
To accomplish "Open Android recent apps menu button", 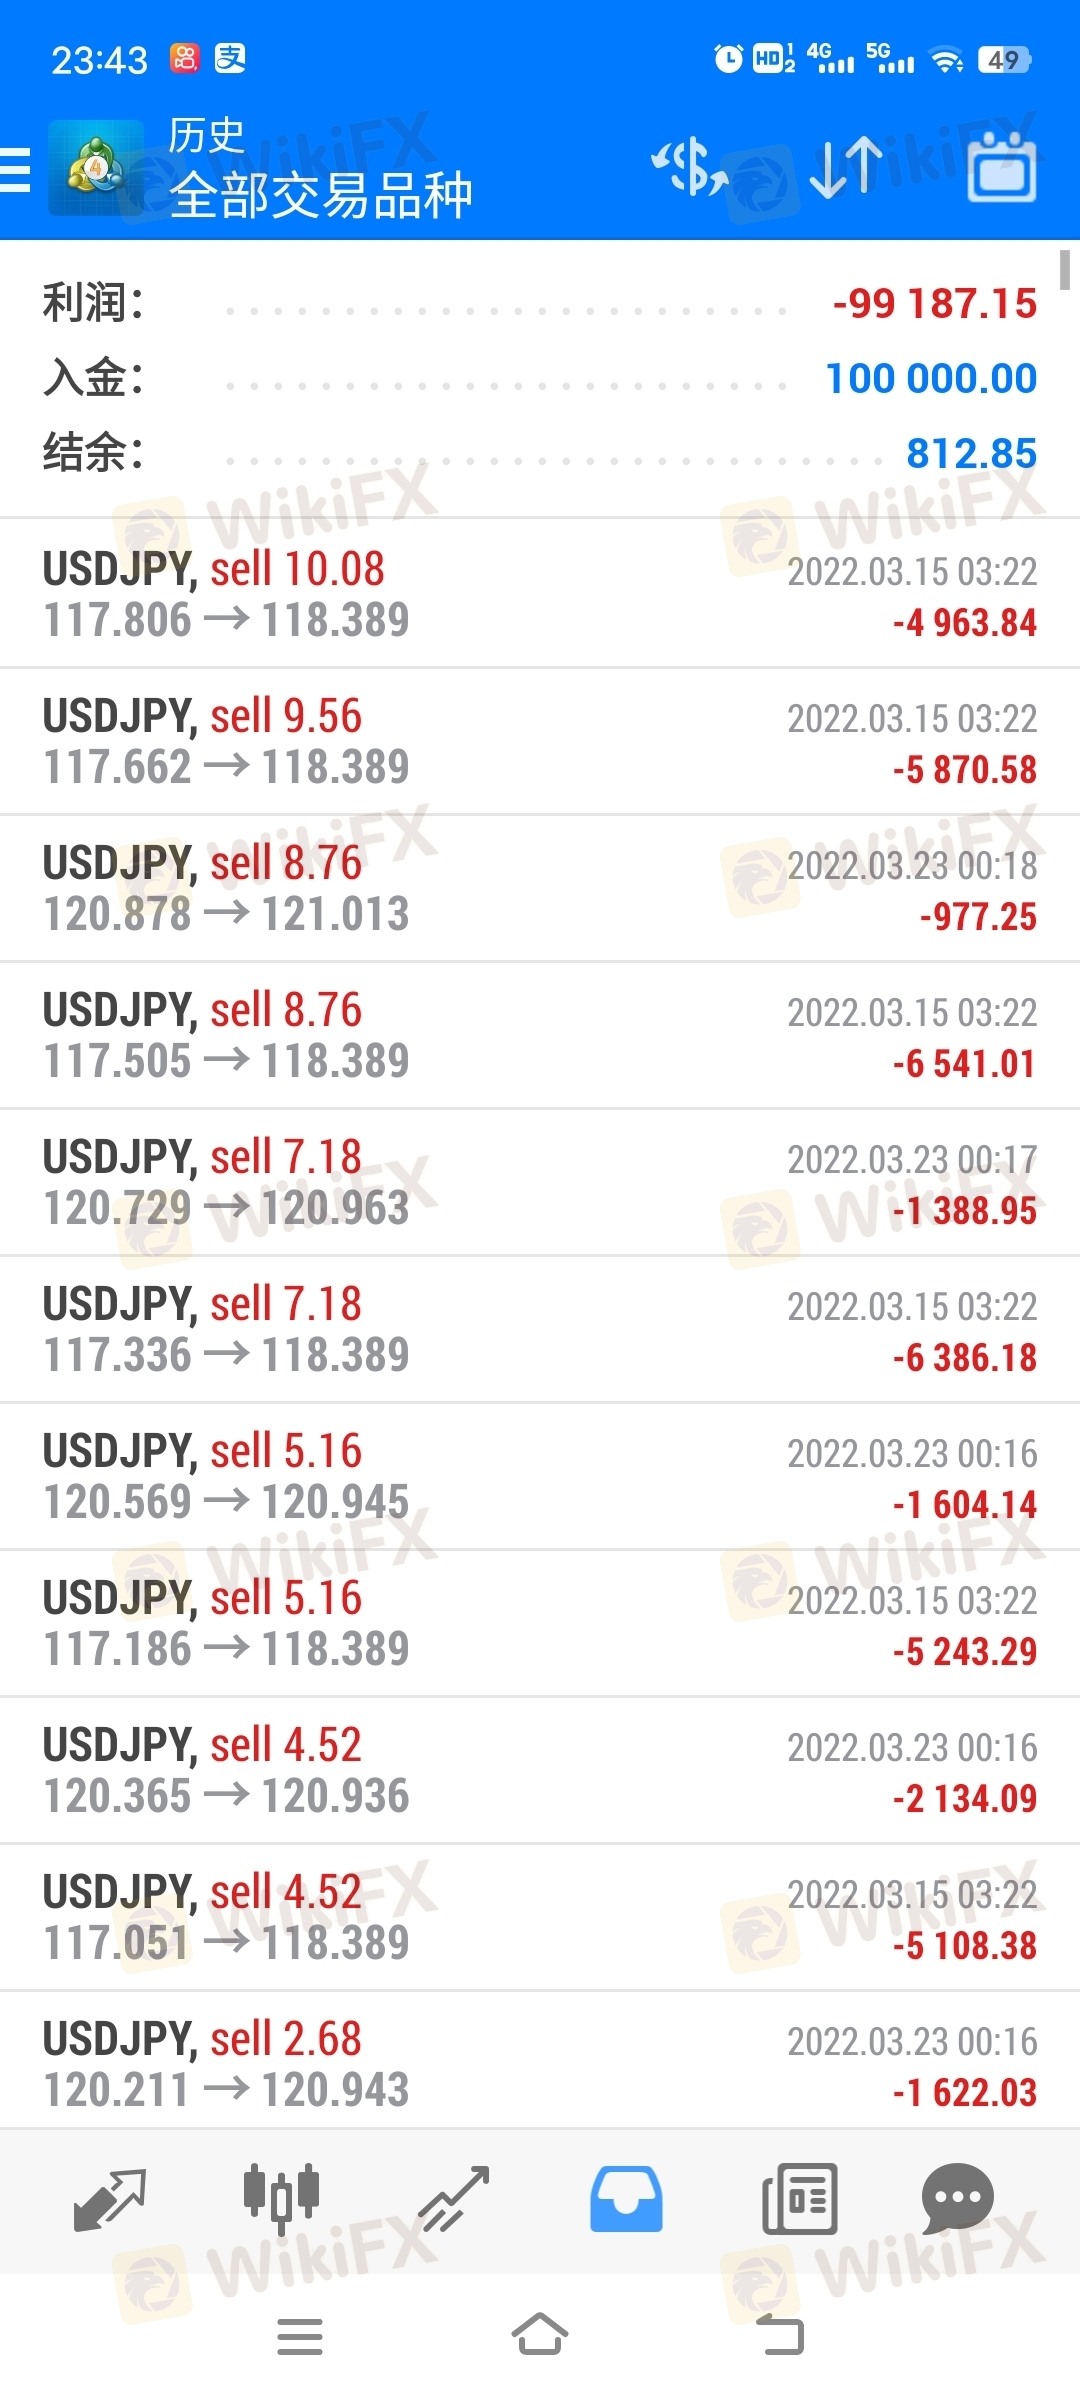I will pyautogui.click(x=300, y=2336).
